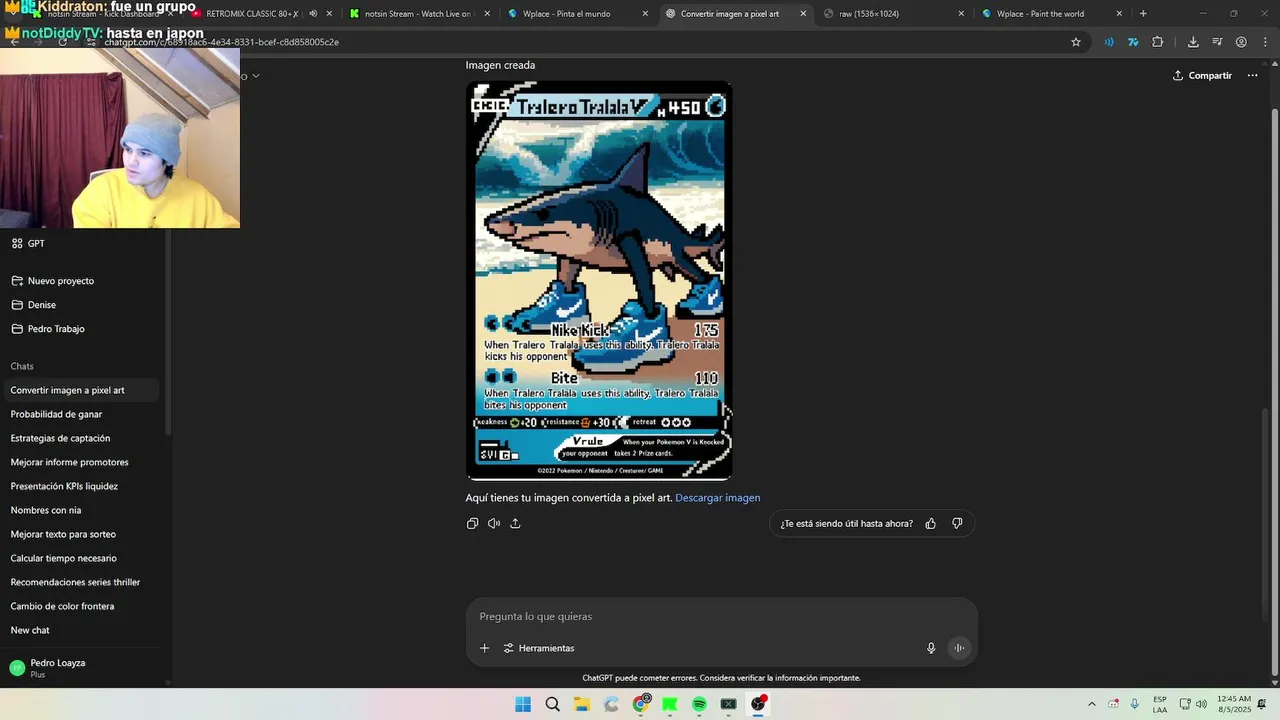Open the Denise project folder
This screenshot has height=720, width=1280.
34,305
